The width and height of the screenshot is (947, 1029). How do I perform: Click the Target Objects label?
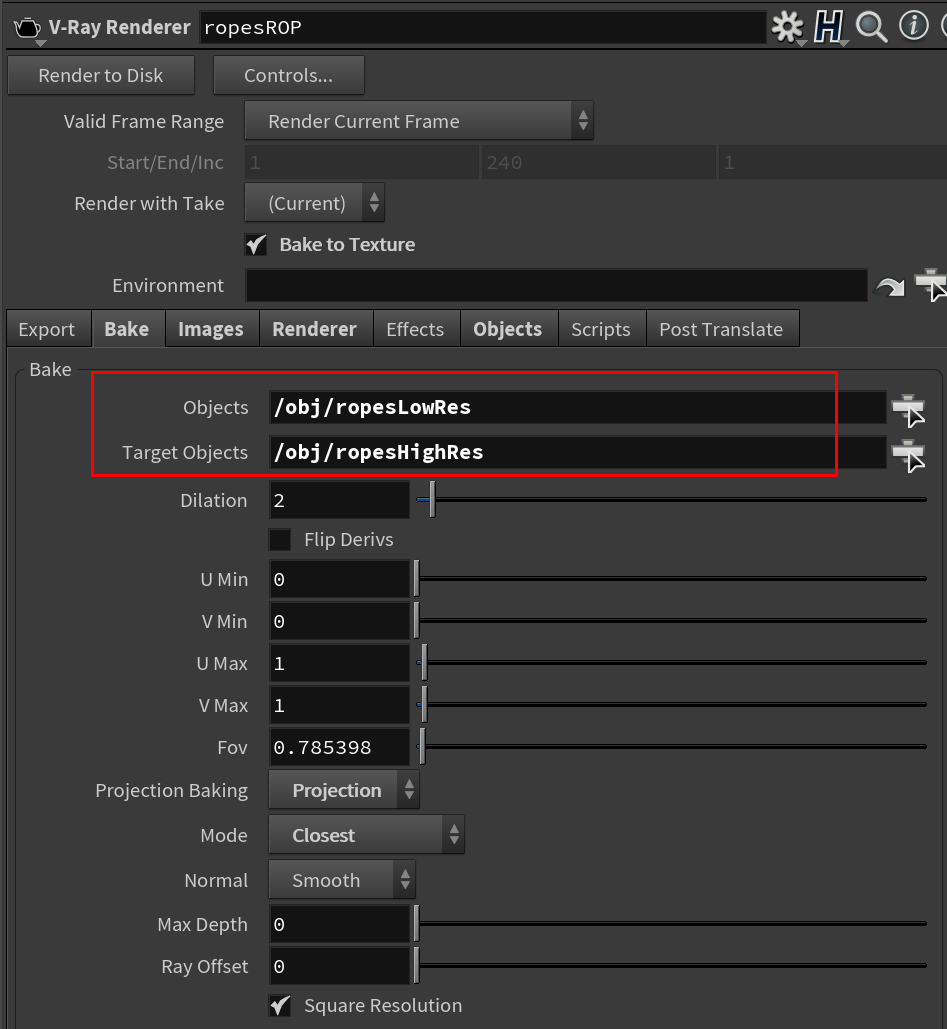pos(185,452)
